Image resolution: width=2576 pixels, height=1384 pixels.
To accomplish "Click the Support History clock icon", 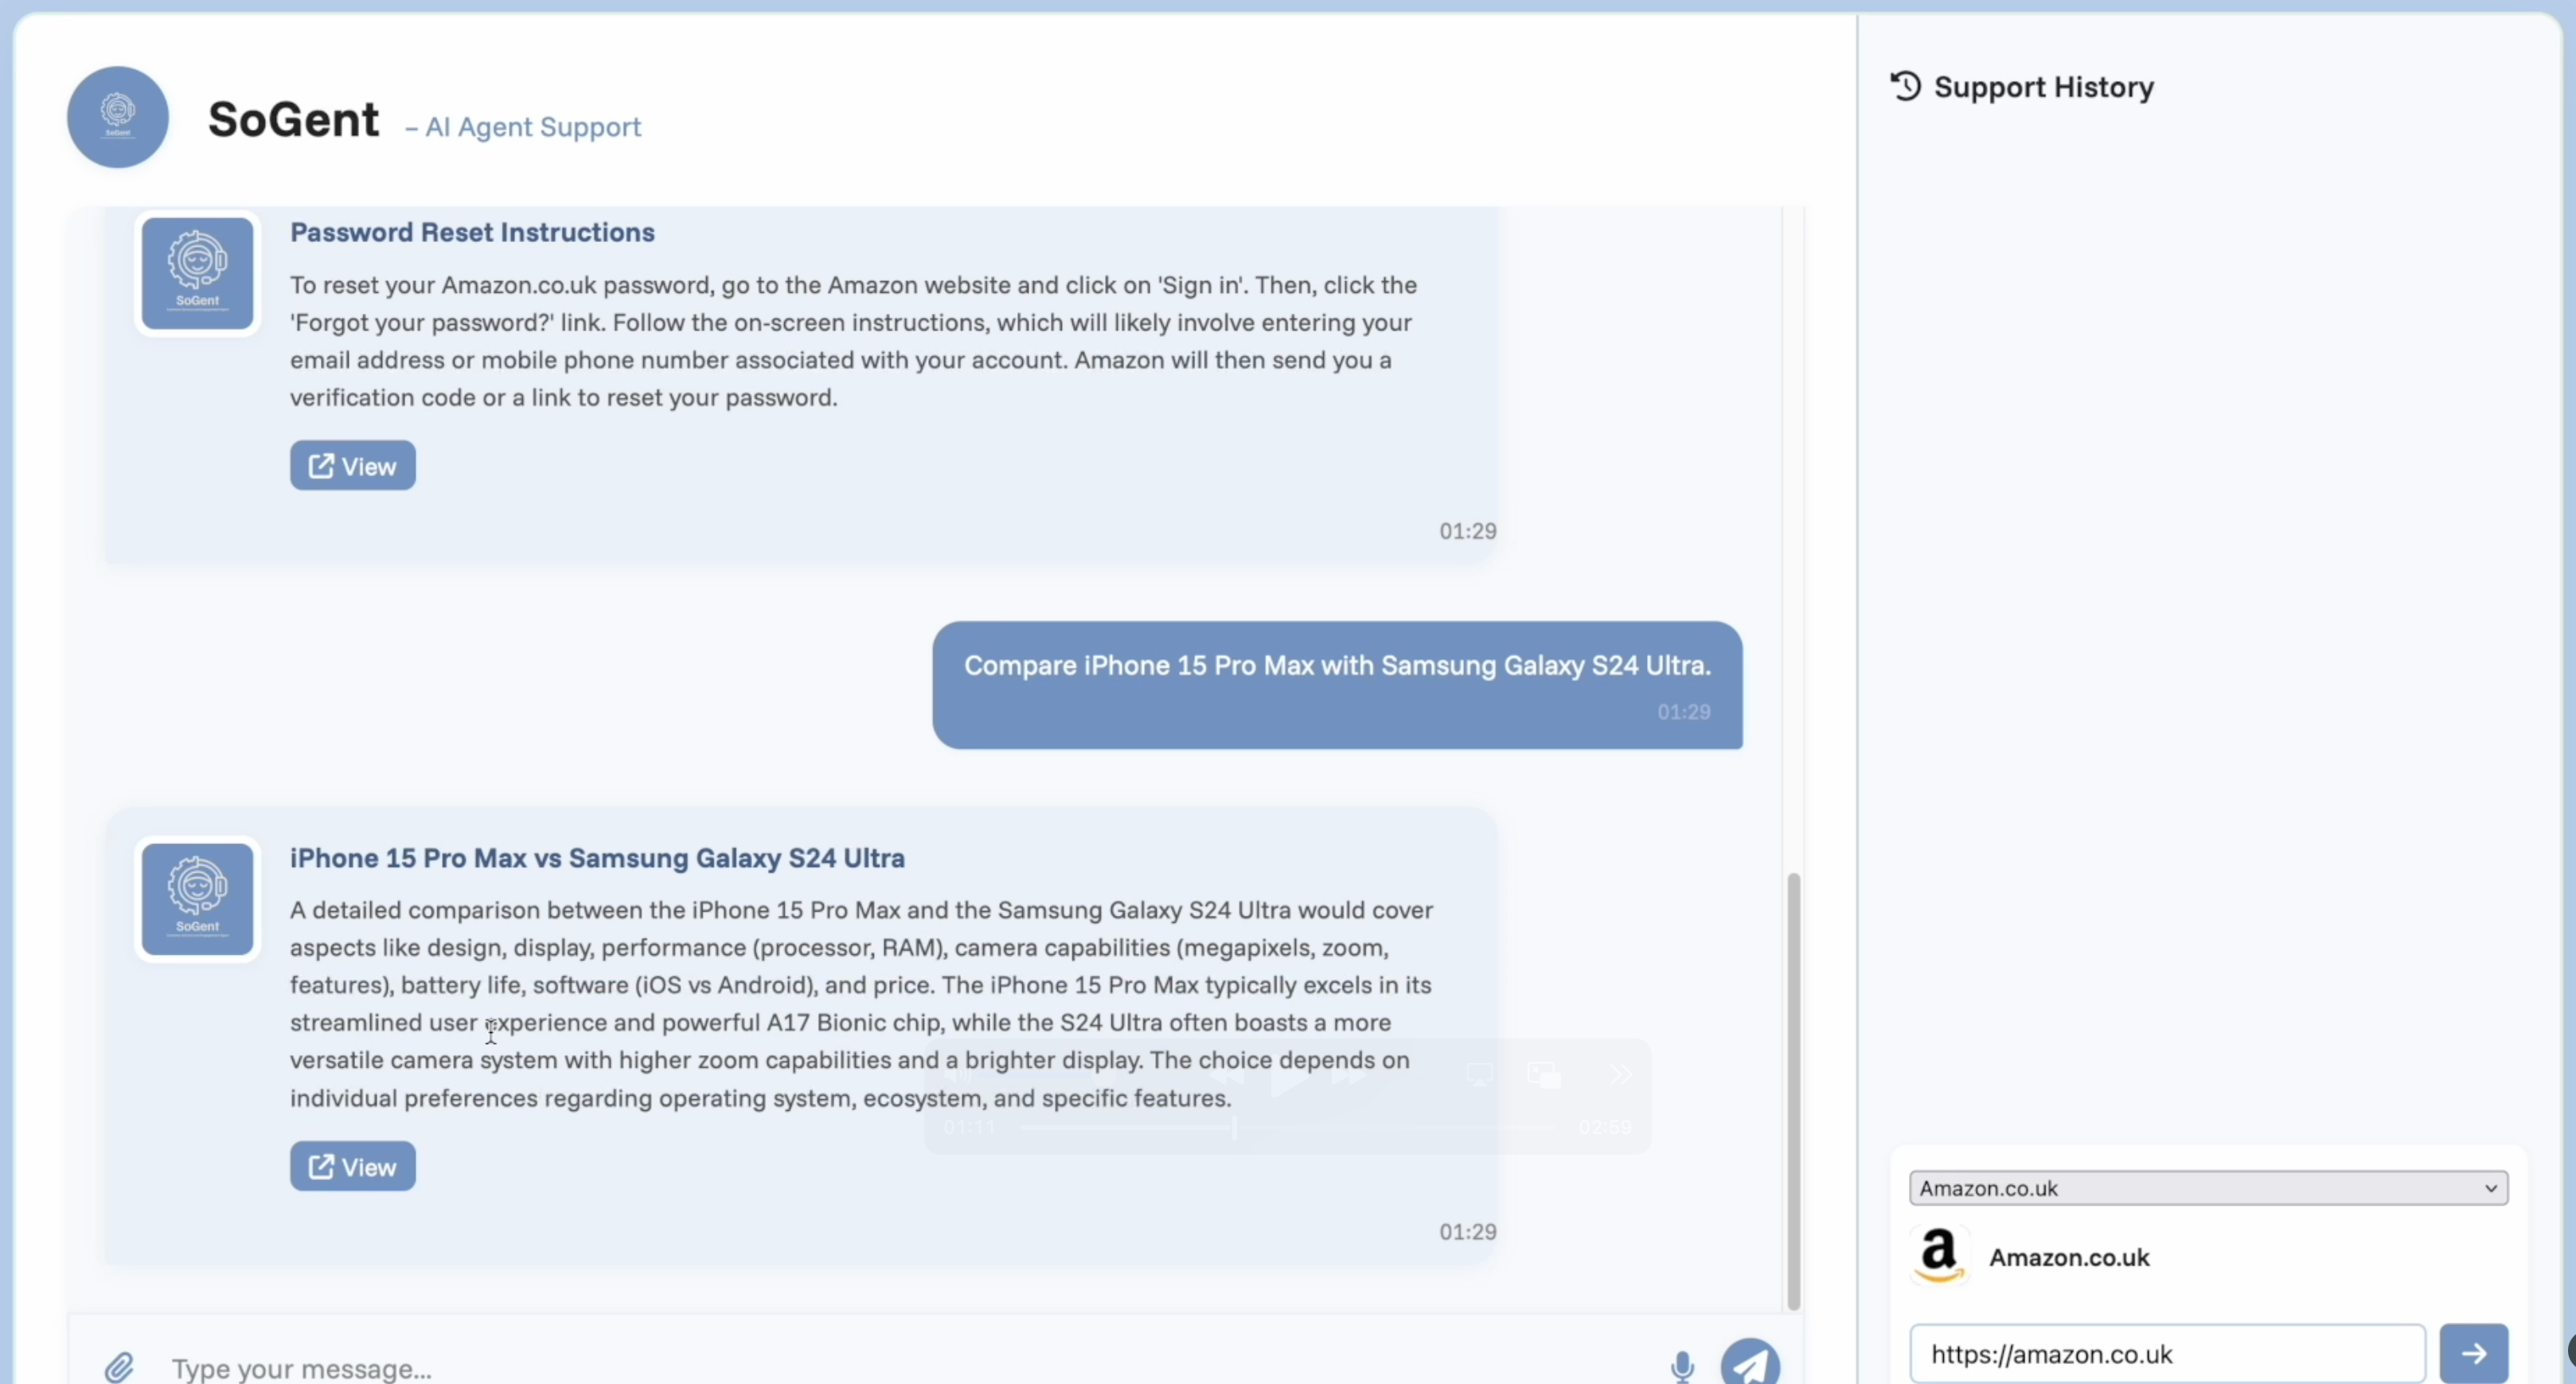I will click(x=1905, y=87).
